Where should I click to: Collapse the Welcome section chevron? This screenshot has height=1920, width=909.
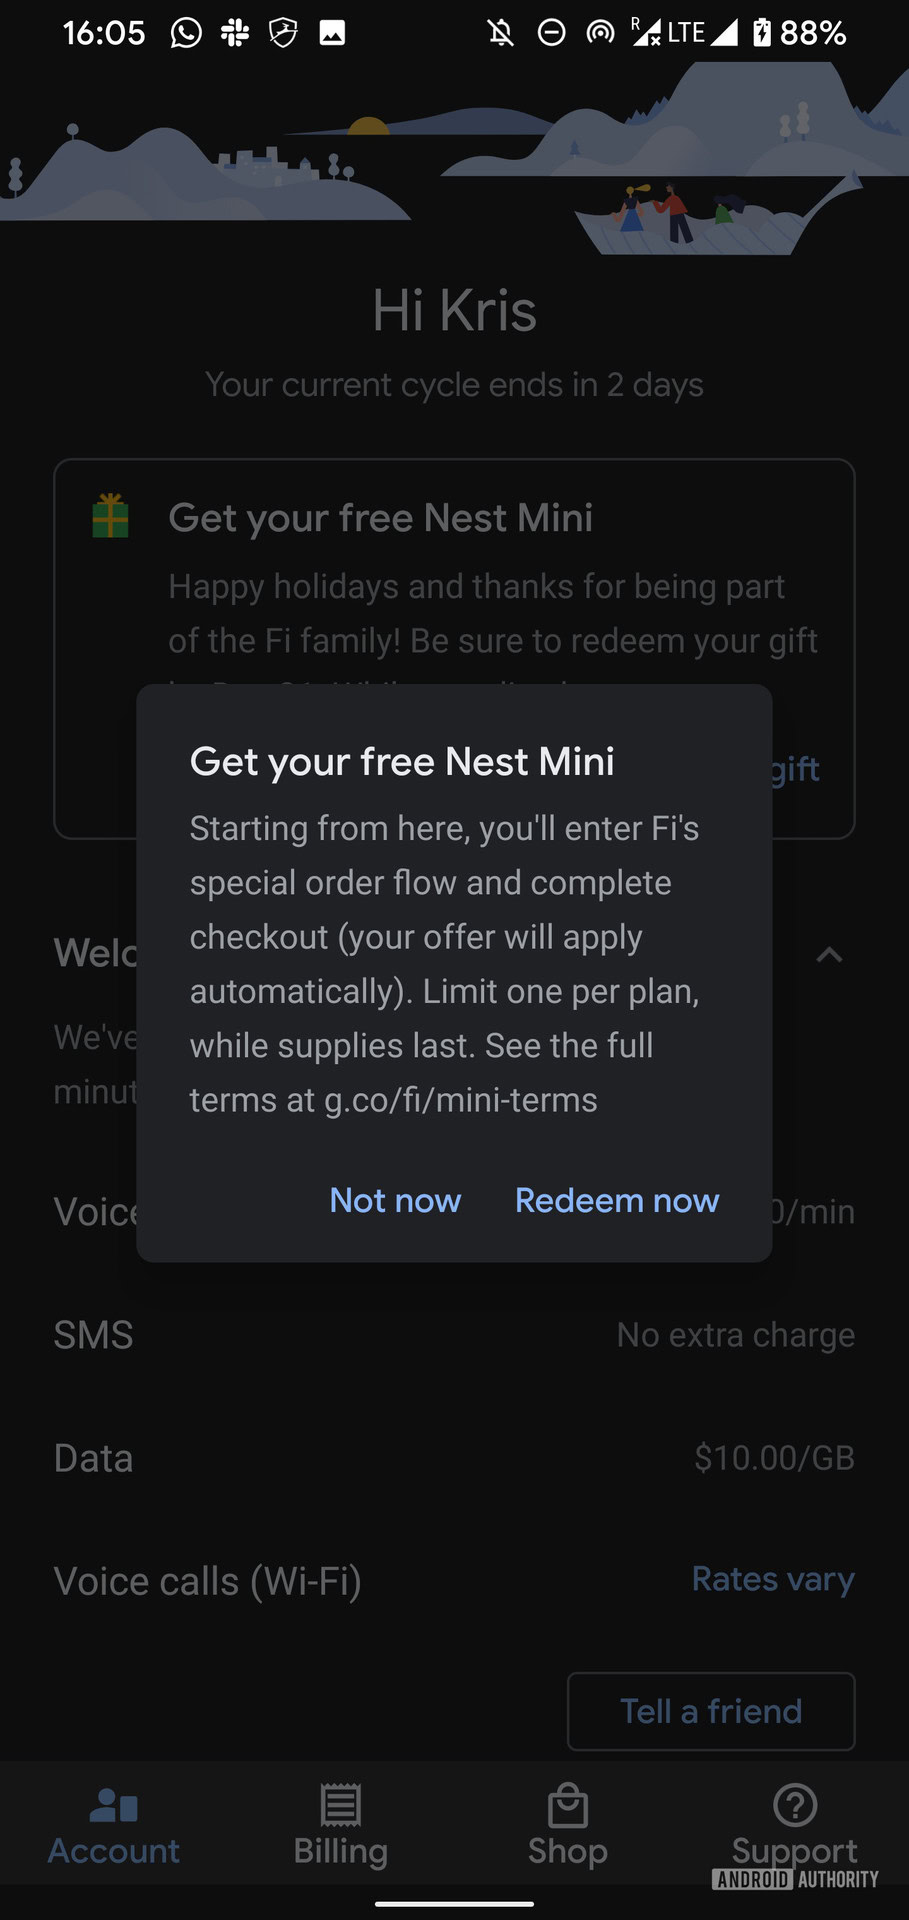(829, 955)
